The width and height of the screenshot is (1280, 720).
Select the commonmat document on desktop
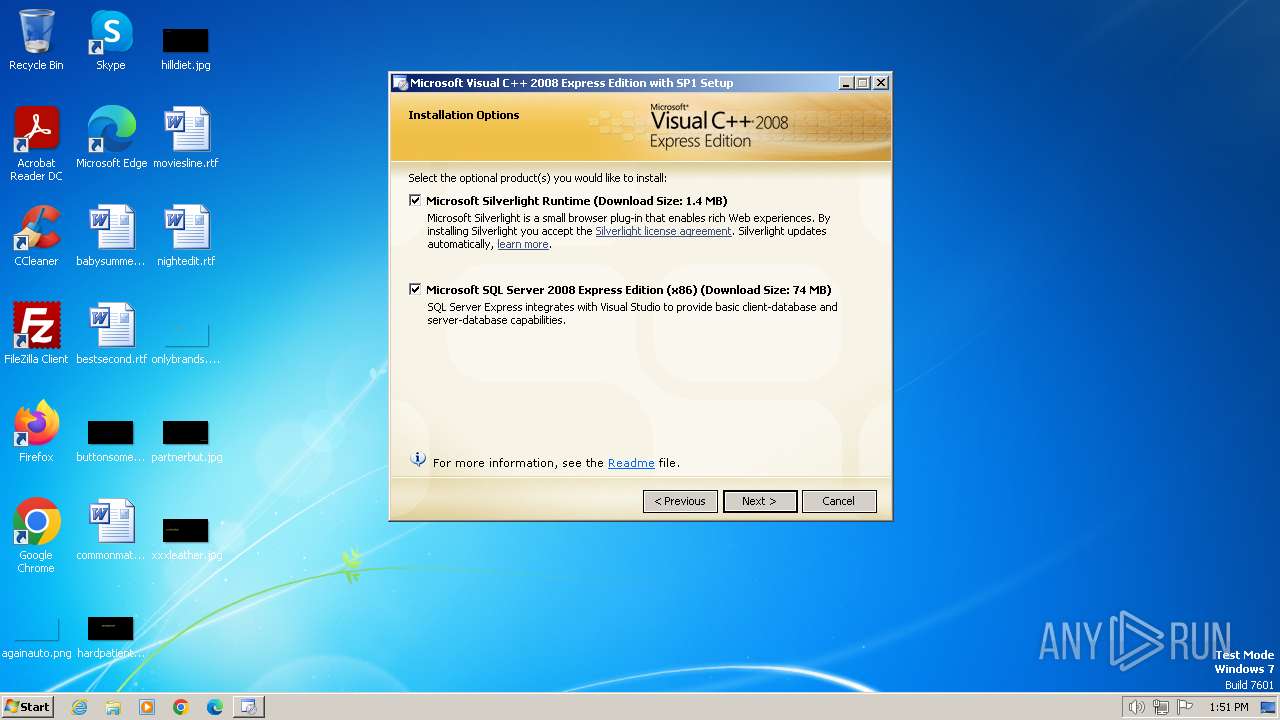[111, 530]
